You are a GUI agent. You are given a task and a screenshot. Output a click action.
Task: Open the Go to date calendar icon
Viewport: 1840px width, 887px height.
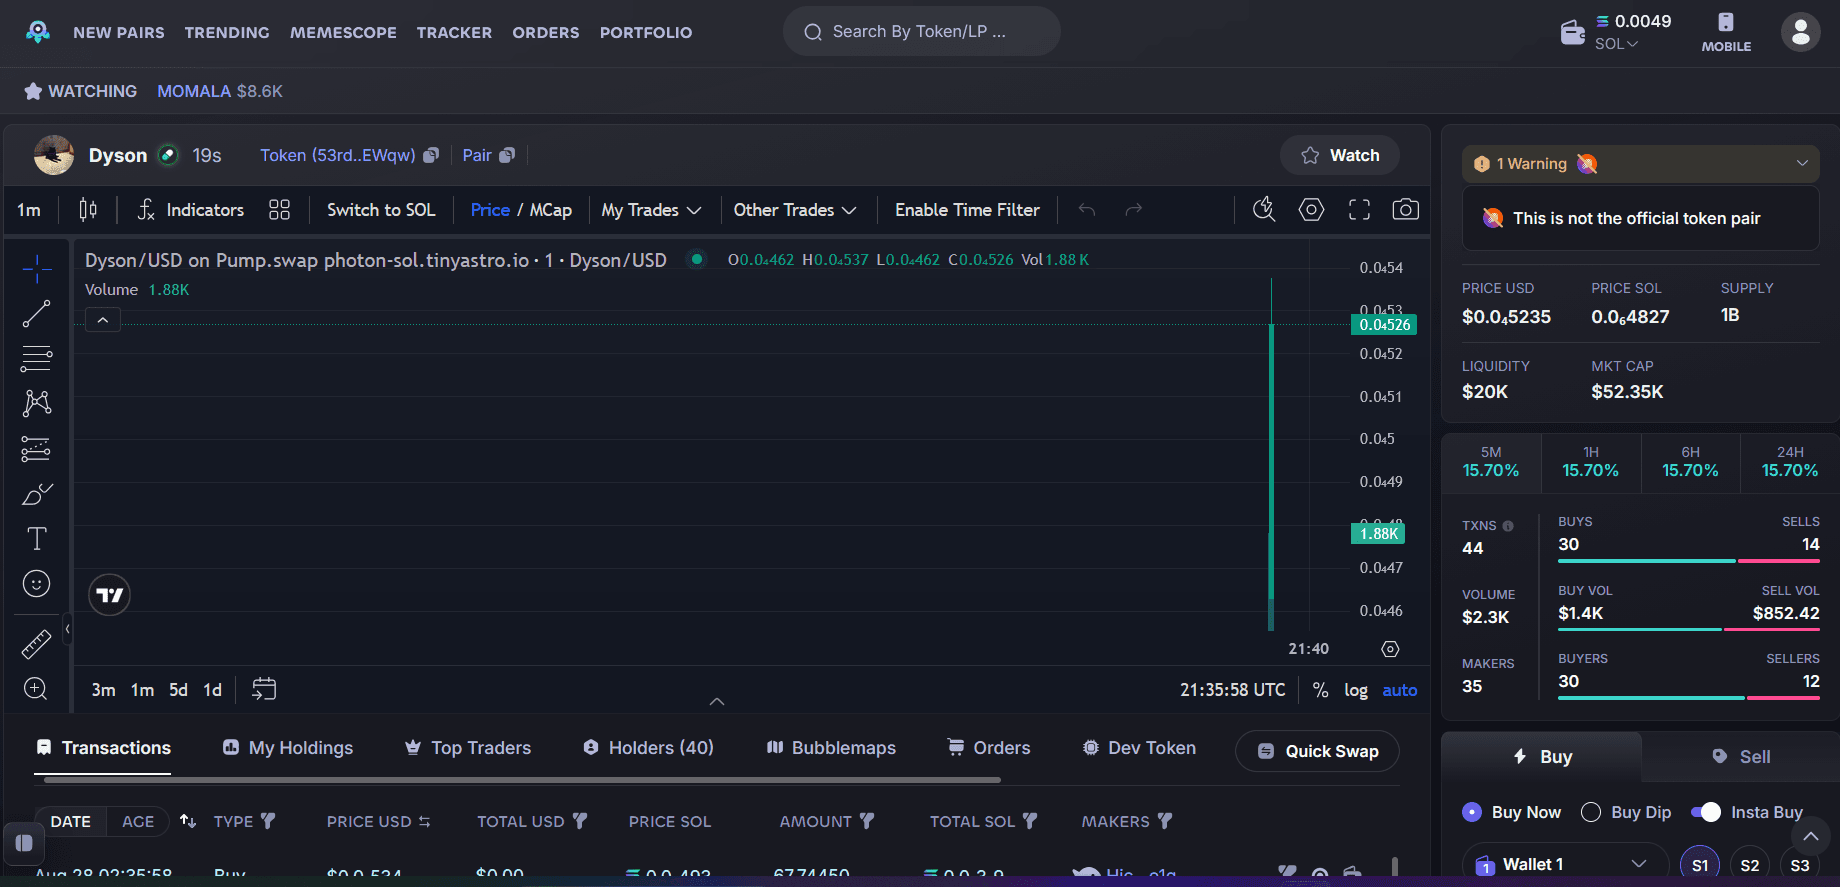(264, 689)
